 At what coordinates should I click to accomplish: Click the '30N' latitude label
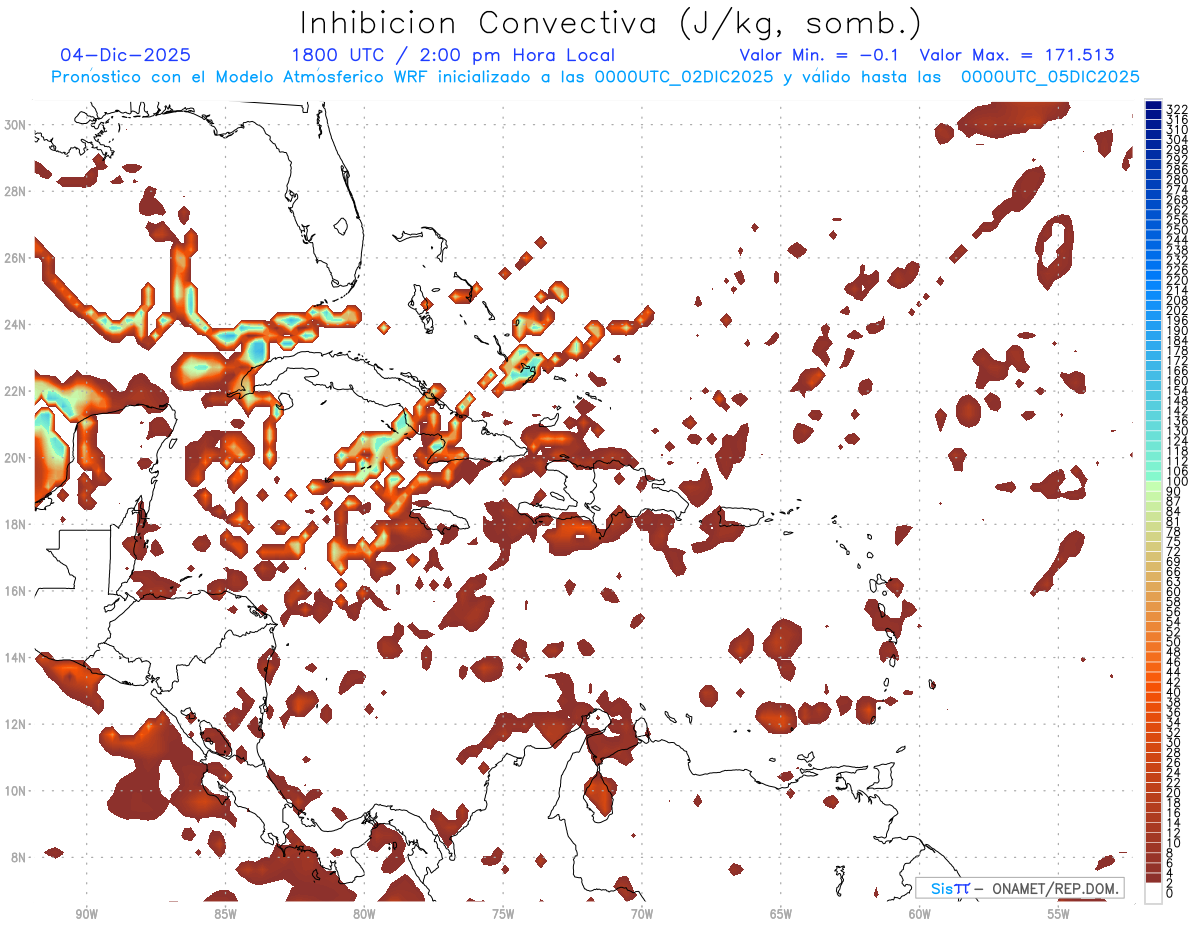coord(16,124)
